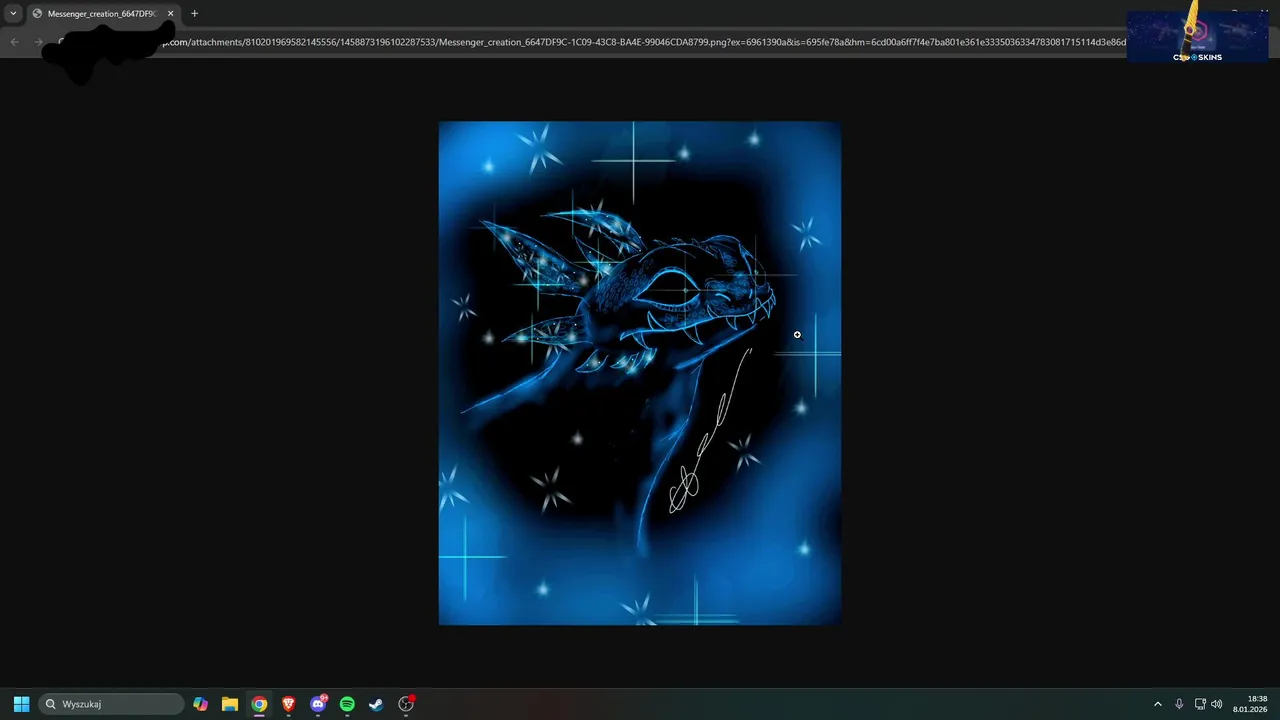Open Copilot from the taskbar
This screenshot has height=720, width=1280.
coord(201,704)
